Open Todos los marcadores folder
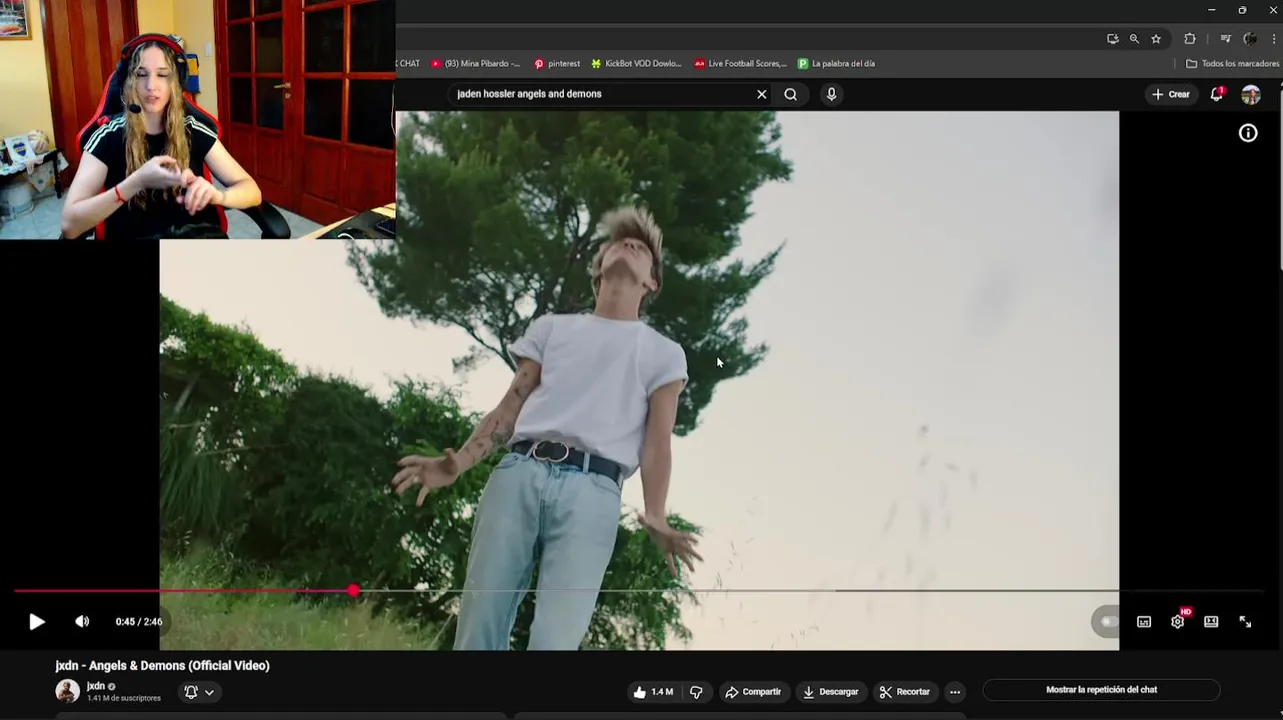Screen dimensions: 1283x720 tap(1232, 63)
